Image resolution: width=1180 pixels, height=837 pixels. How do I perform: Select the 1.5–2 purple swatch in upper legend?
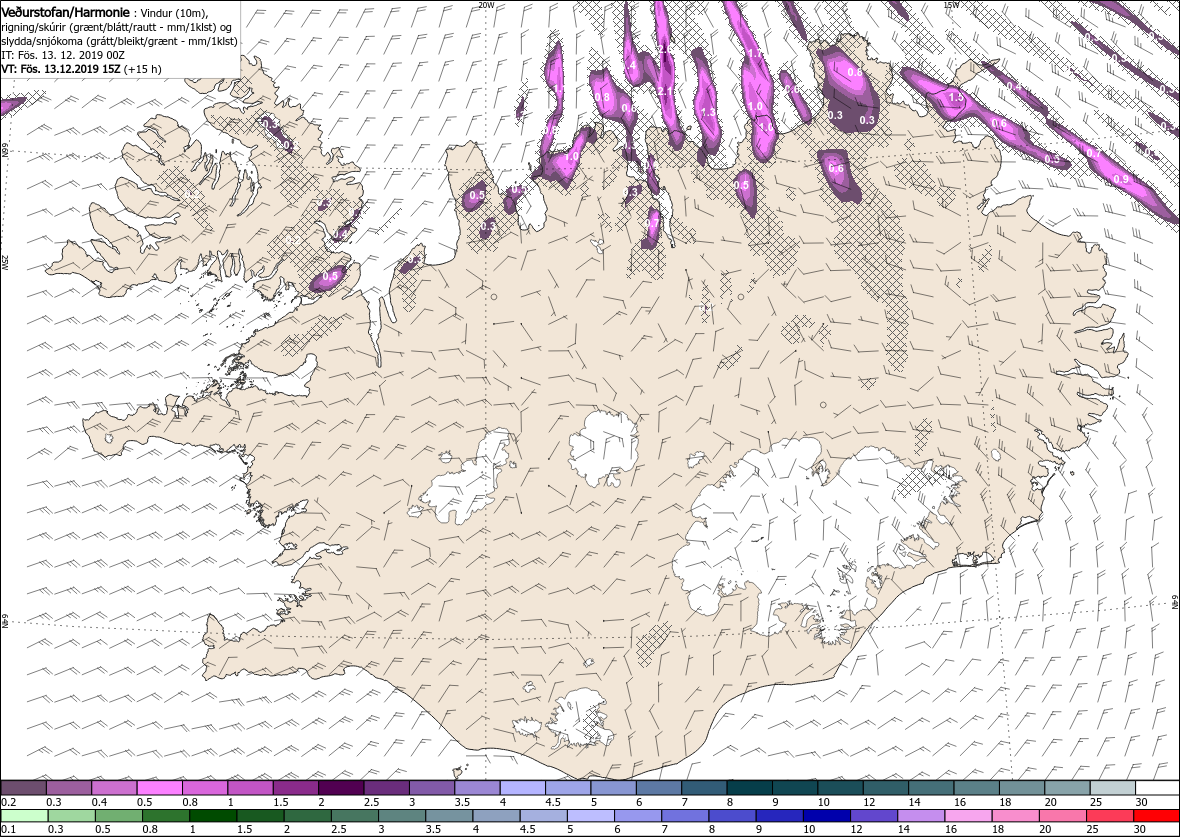[295, 788]
